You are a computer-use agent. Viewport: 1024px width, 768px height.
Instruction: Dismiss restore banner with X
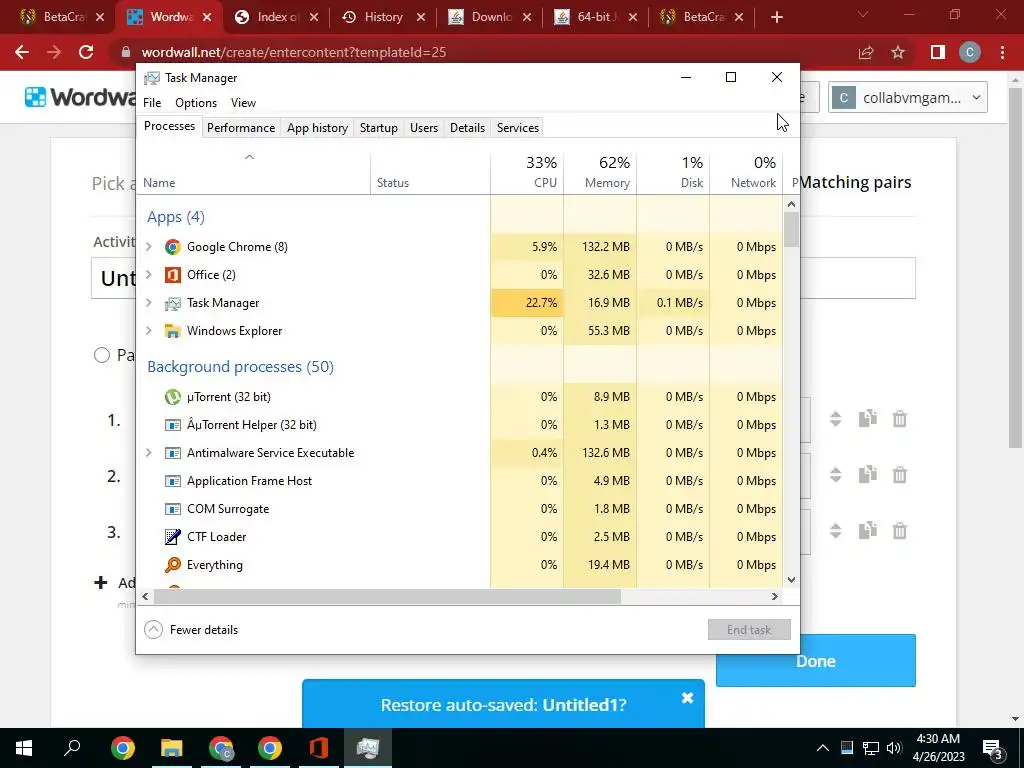(687, 698)
